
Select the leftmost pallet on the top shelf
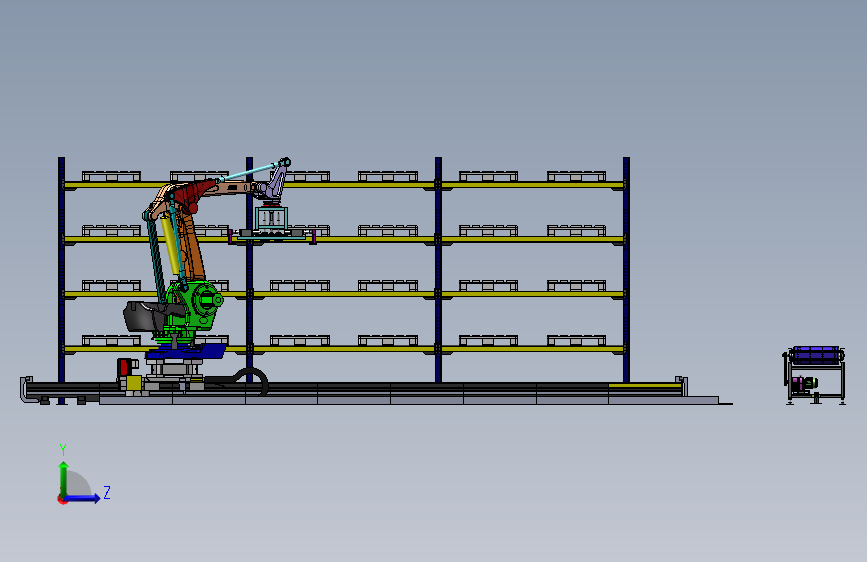point(111,176)
